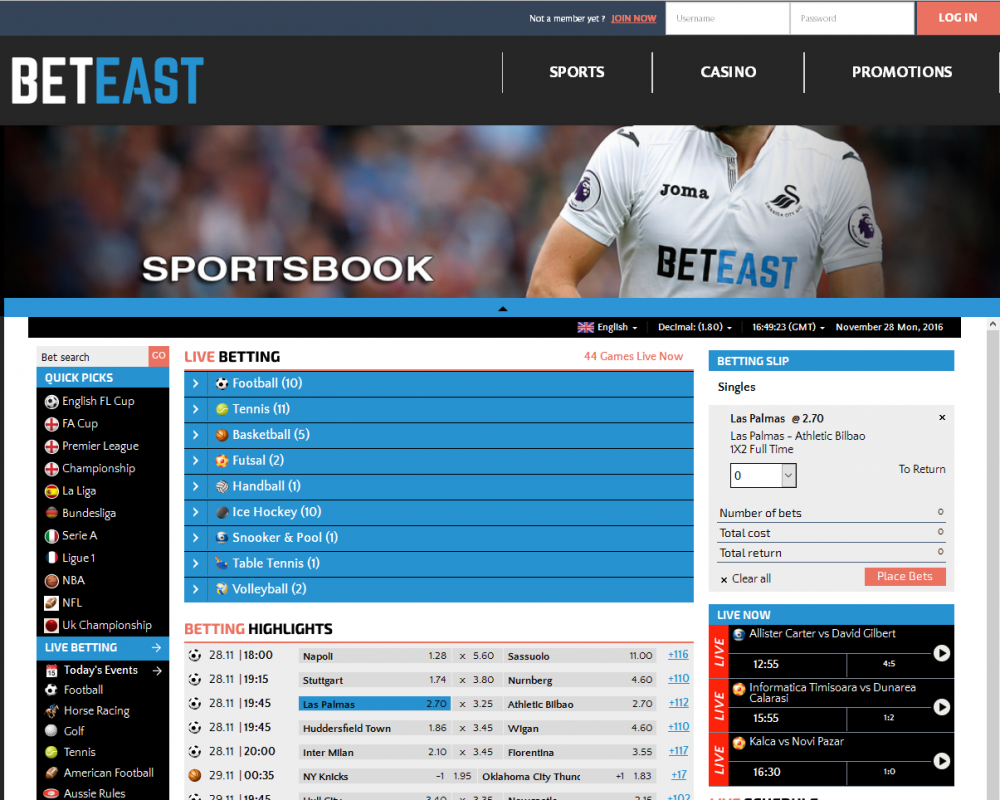
Task: Open the English language dropdown
Action: (608, 327)
